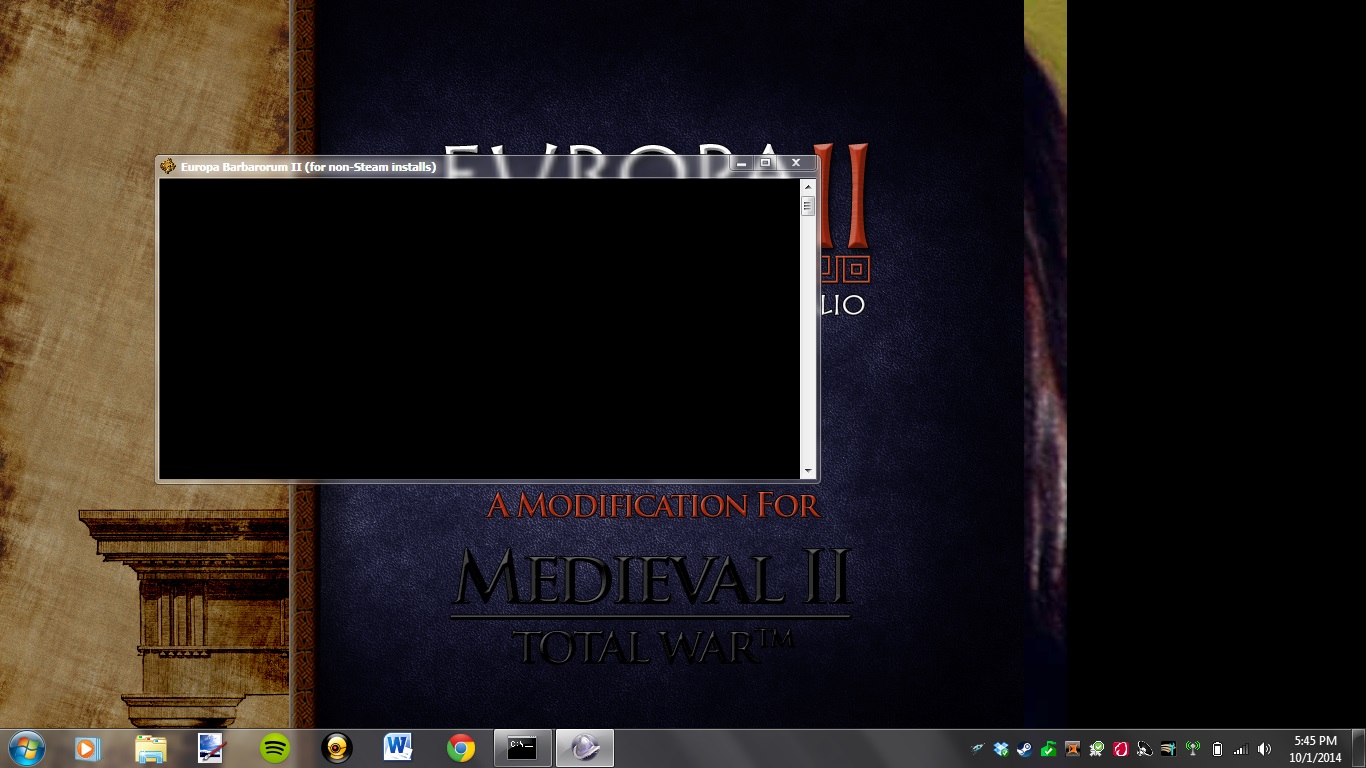The image size is (1366, 768).
Task: Click the Dropbox tray icon
Action: click(x=1001, y=748)
